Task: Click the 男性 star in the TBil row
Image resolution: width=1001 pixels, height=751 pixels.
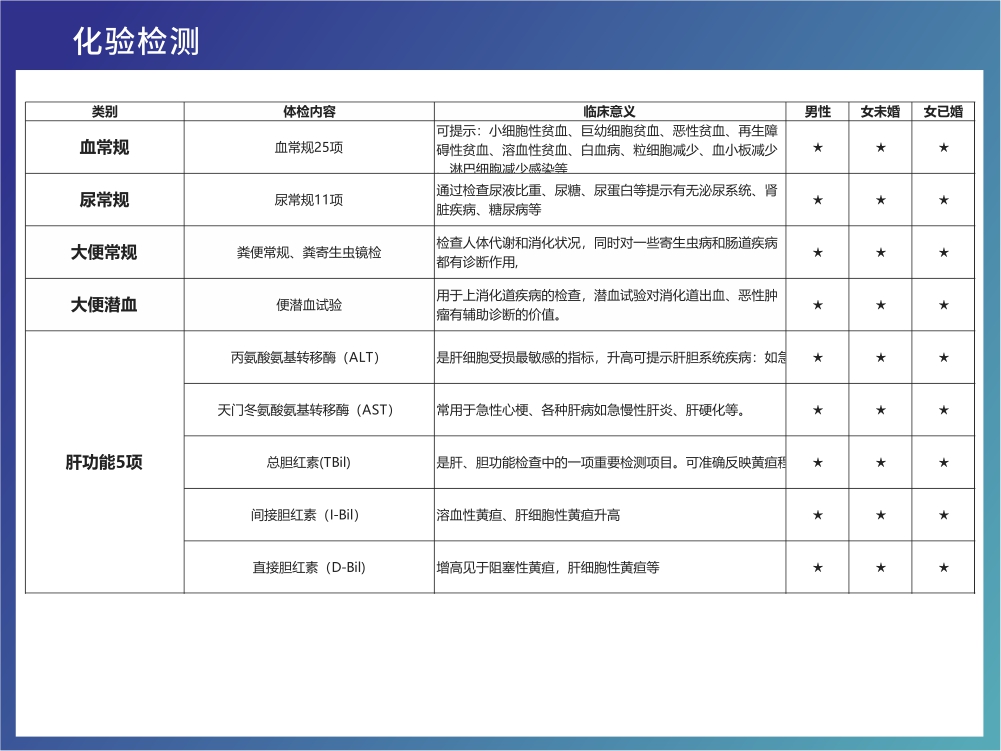Action: (x=817, y=462)
